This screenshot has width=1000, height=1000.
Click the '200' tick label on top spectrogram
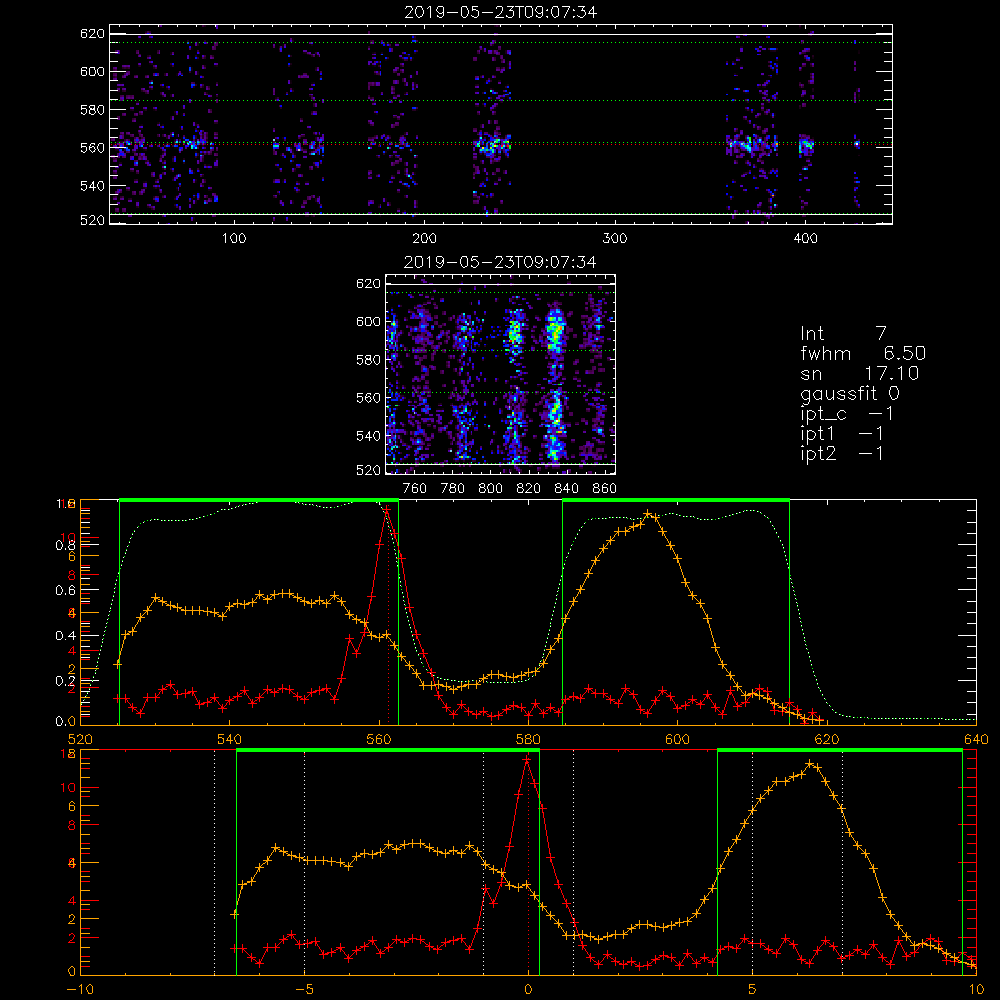424,239
